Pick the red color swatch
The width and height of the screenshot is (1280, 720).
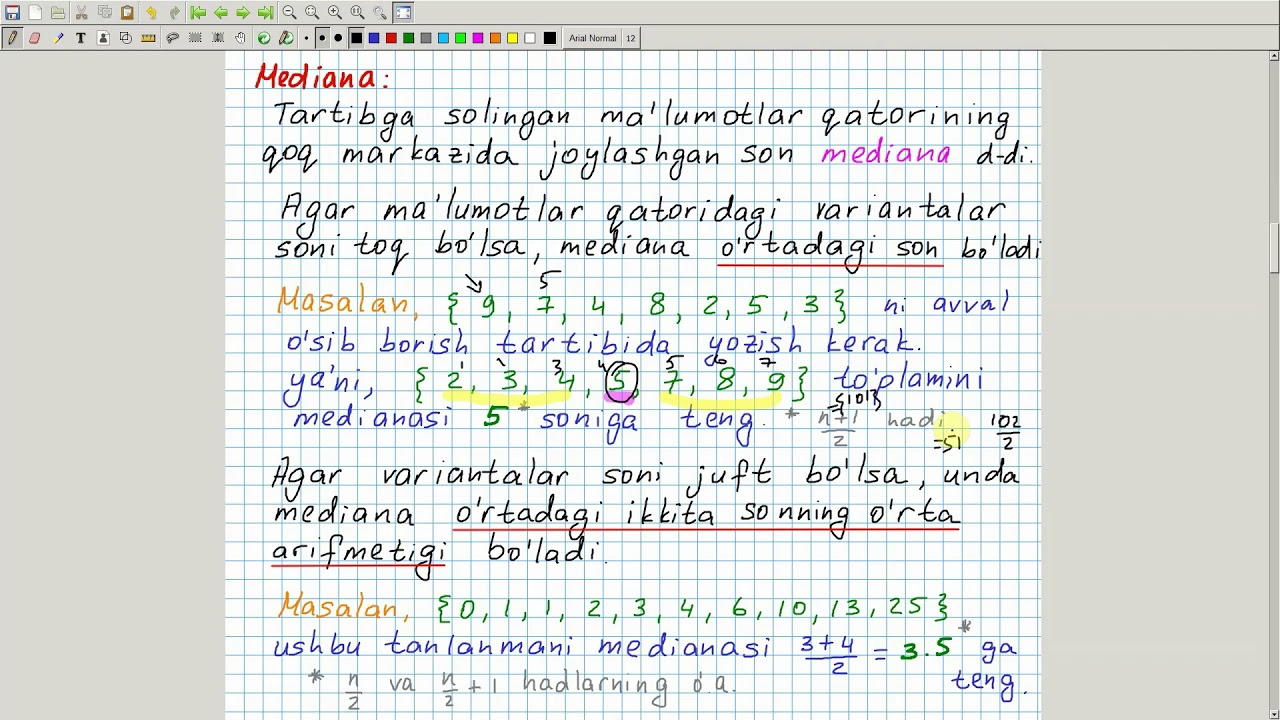(x=391, y=38)
